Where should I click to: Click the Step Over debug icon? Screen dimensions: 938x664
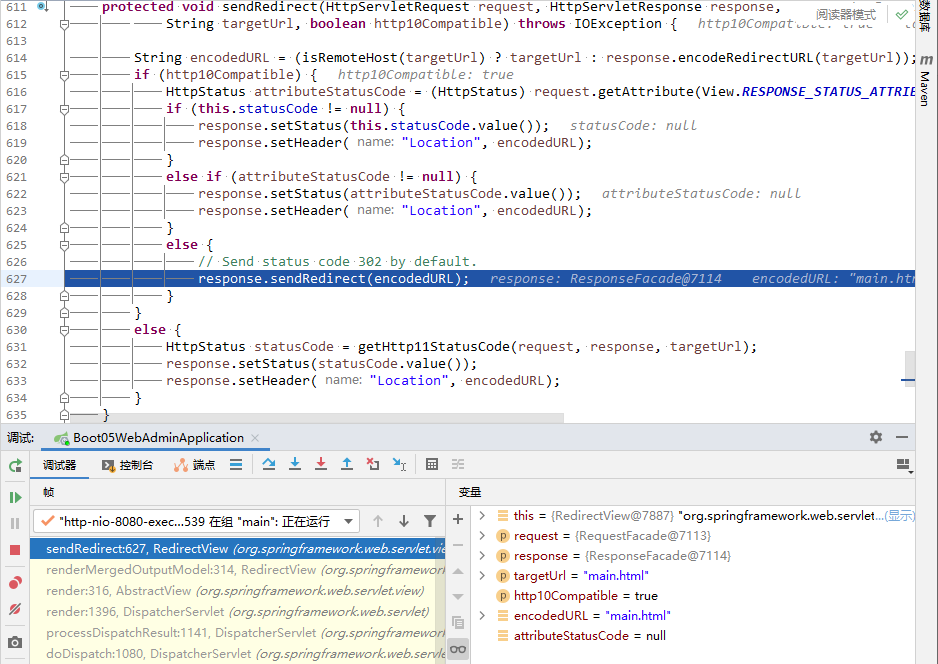pos(269,464)
